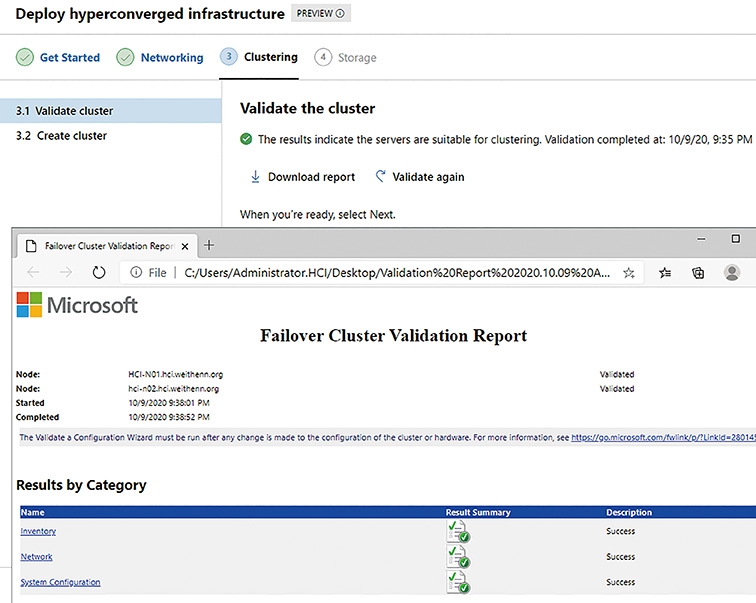
Task: Click the green validation success icon
Action: [x=246, y=139]
